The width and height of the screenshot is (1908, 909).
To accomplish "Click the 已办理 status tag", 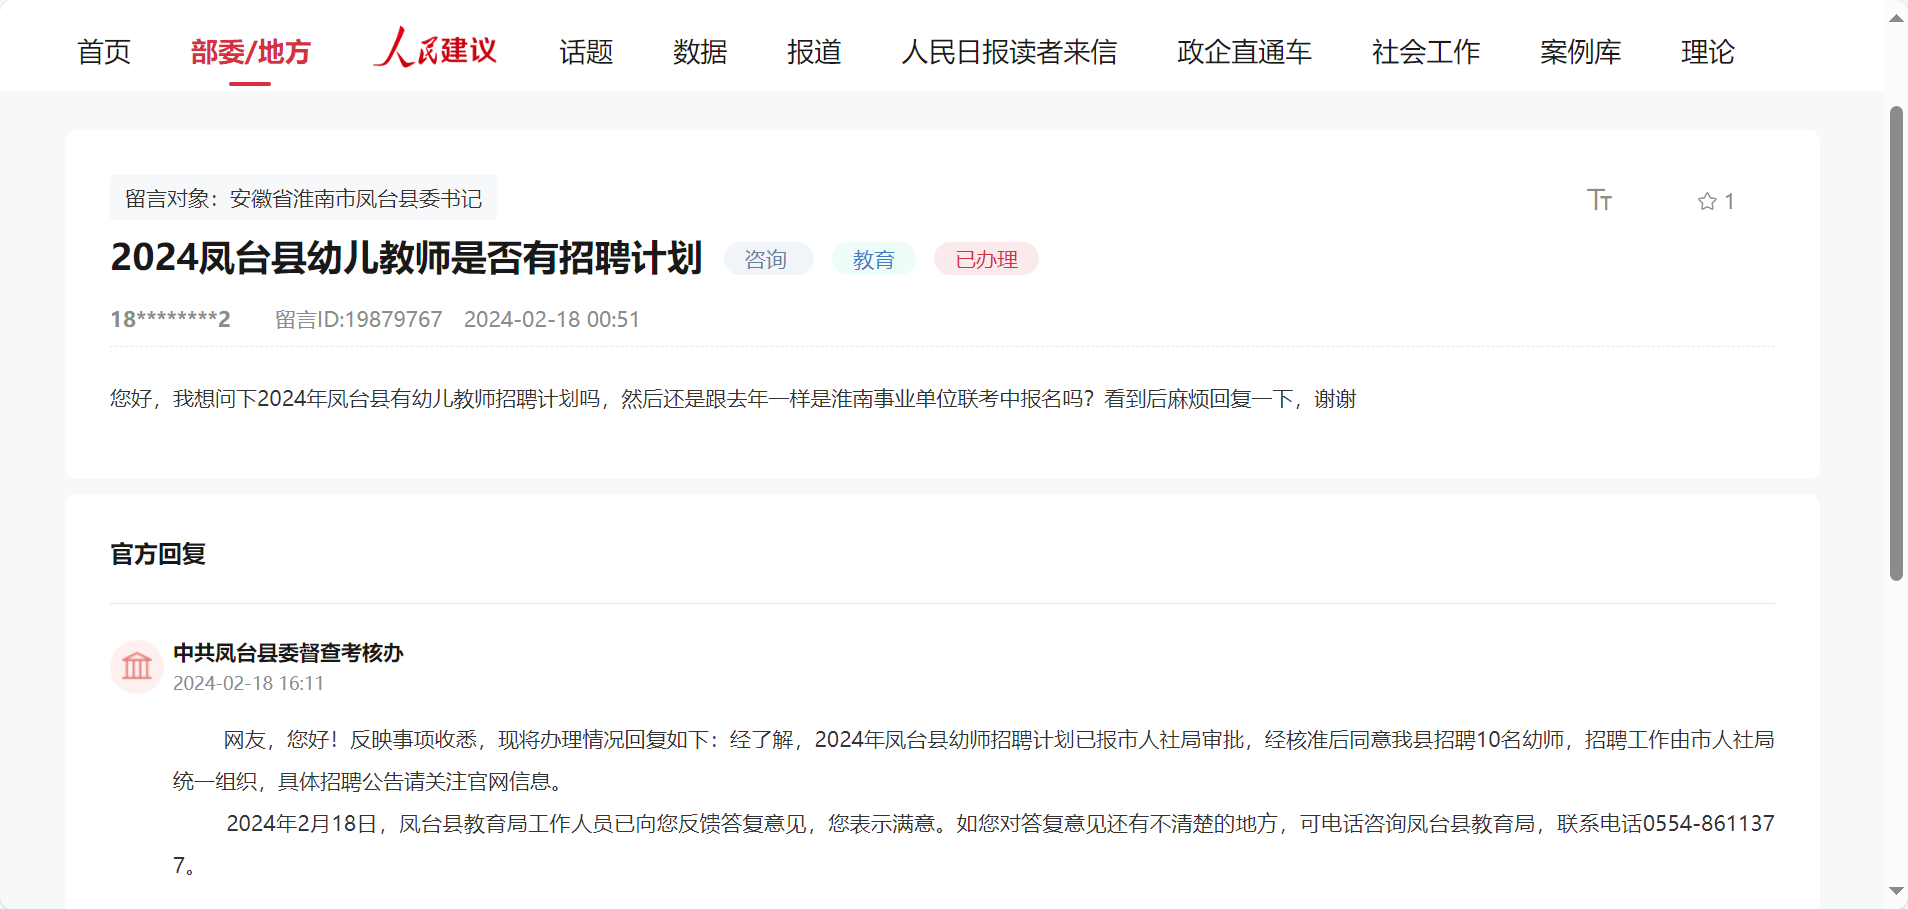I will [x=986, y=259].
